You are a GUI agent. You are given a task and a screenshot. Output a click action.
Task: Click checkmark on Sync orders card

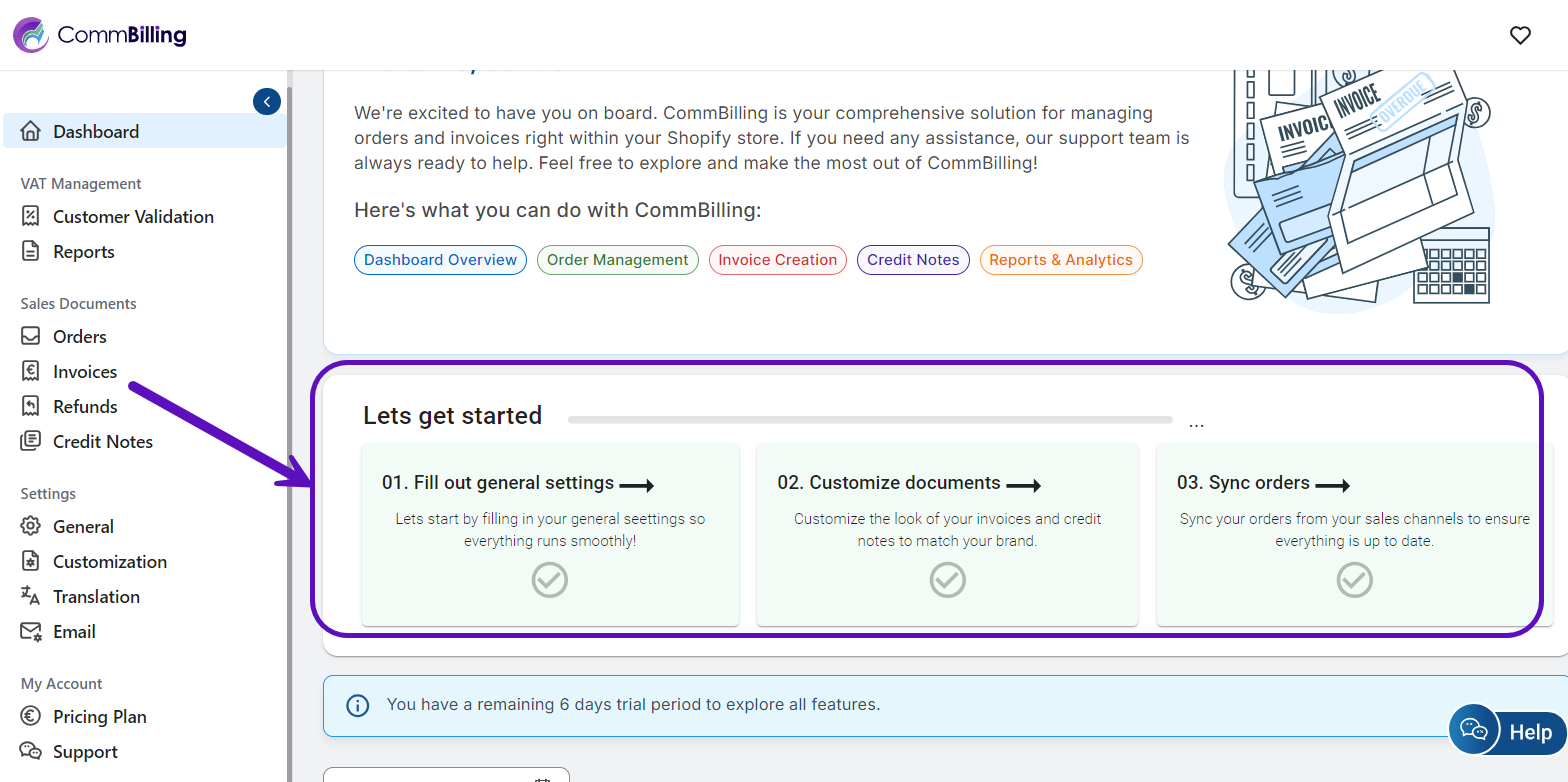tap(1355, 580)
